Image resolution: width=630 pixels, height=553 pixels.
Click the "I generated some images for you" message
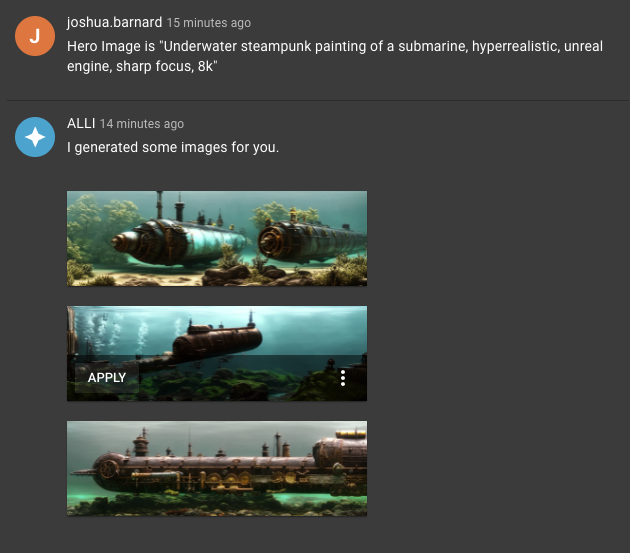(173, 147)
